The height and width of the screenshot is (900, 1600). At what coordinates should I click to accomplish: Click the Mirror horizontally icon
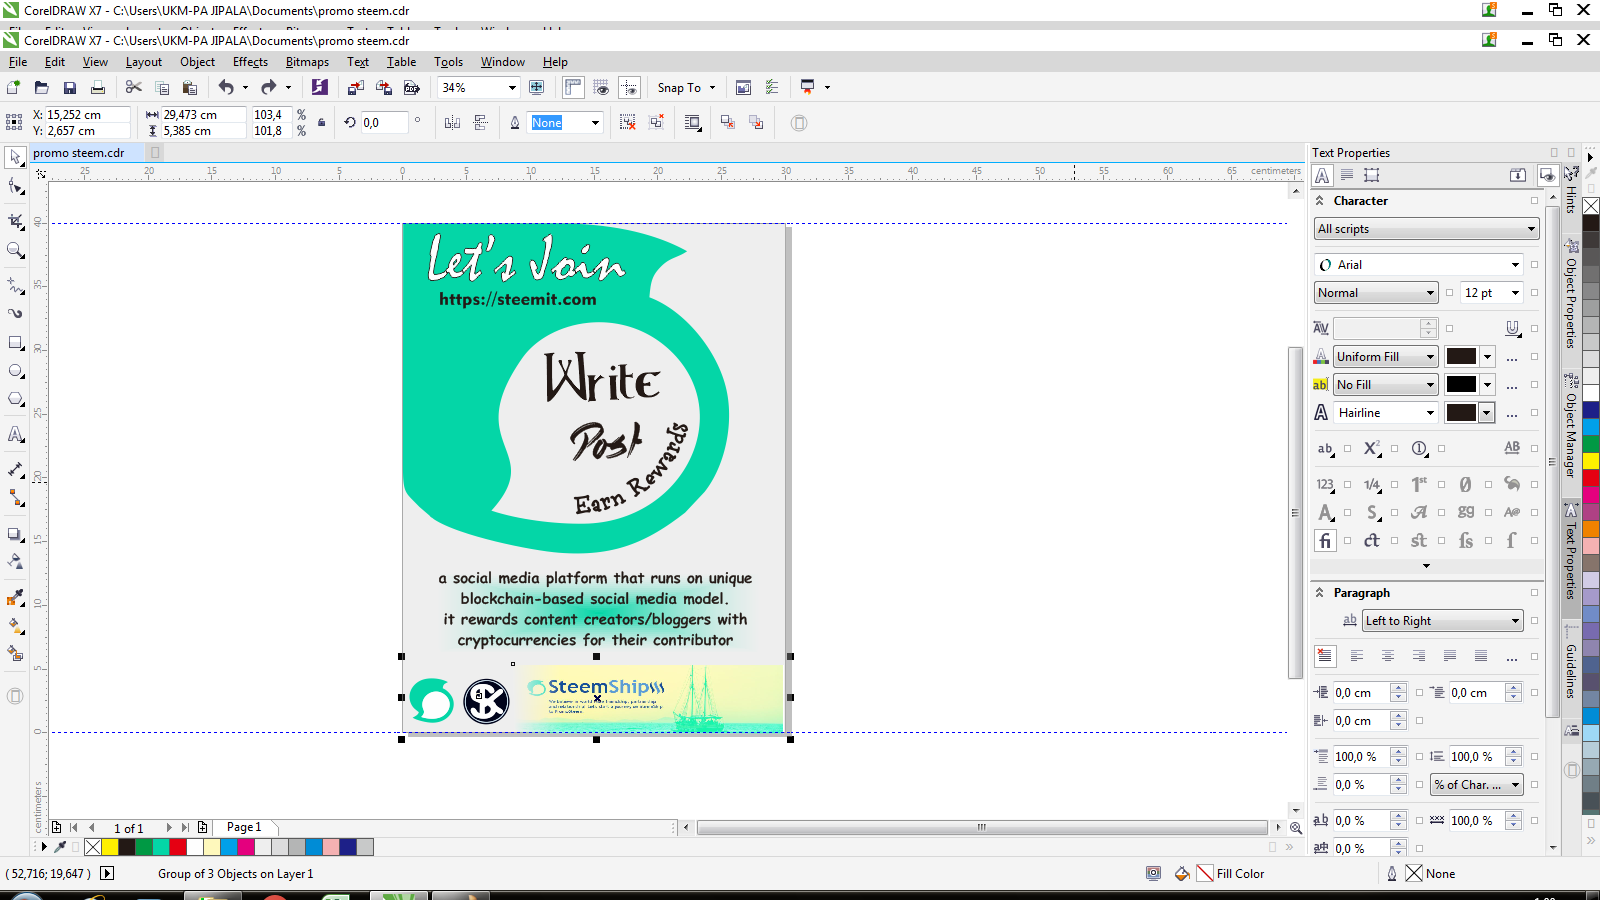point(453,123)
